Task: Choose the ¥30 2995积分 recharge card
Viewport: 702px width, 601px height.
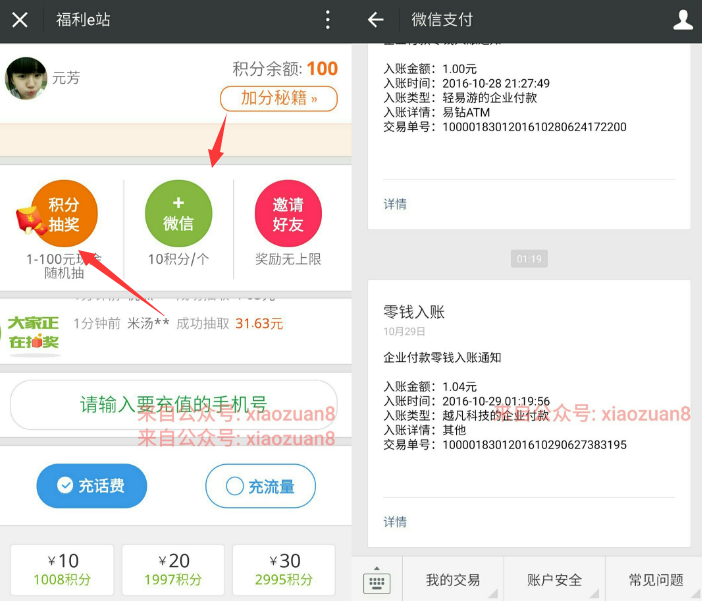Action: coord(284,569)
